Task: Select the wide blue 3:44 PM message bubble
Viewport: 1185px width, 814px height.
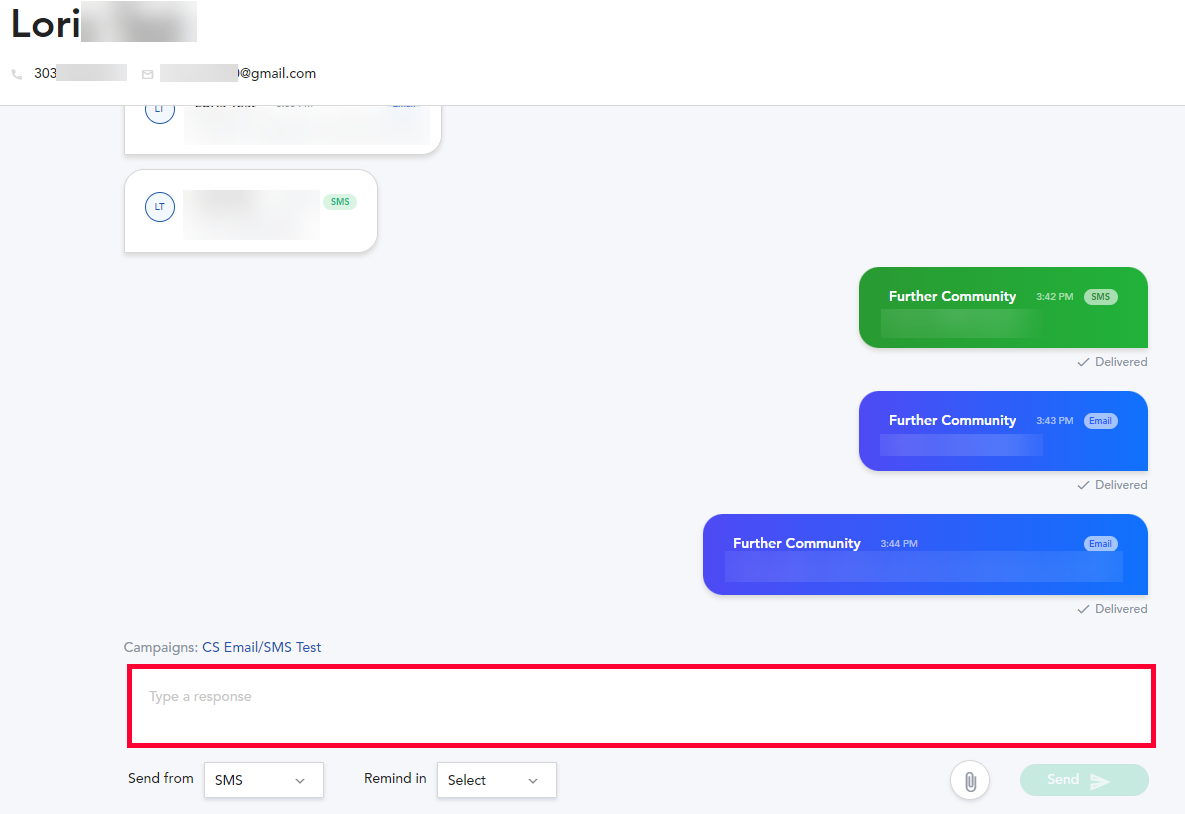Action: 924,555
